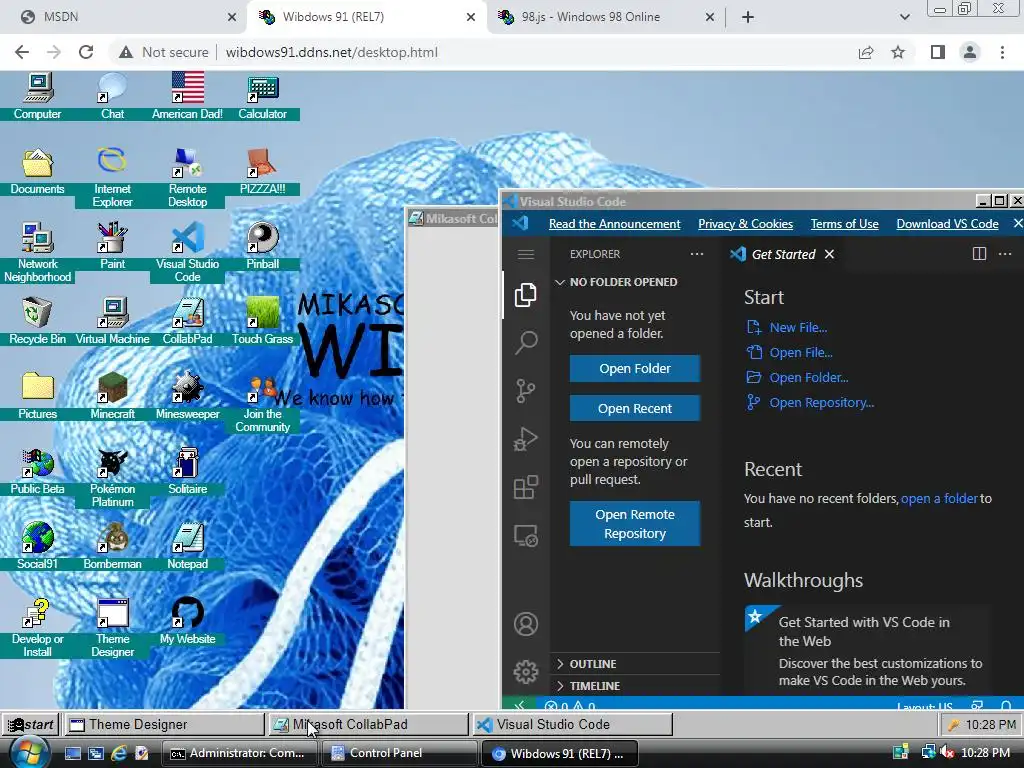Open Get Started with VS Code walkthrough
Image resolution: width=1024 pixels, height=768 pixels.
(869, 650)
